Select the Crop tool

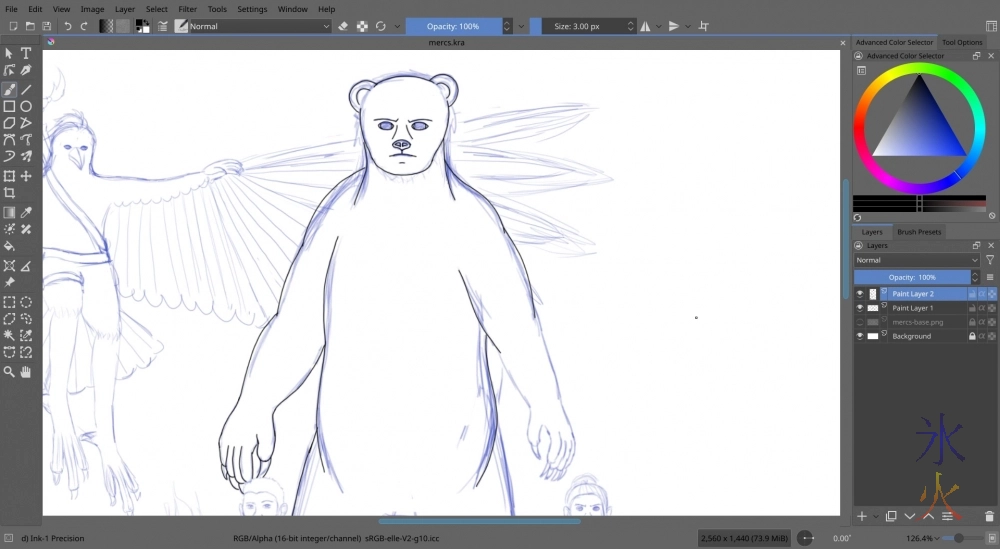click(9, 193)
